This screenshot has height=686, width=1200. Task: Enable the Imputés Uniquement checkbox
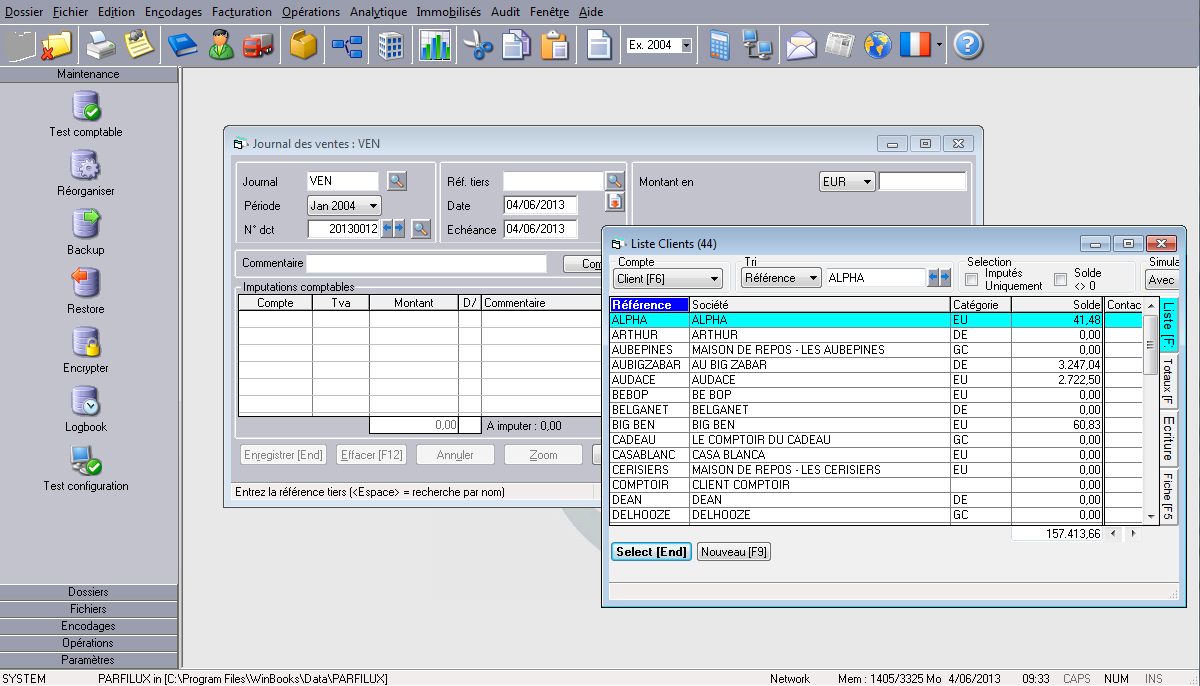coord(971,279)
